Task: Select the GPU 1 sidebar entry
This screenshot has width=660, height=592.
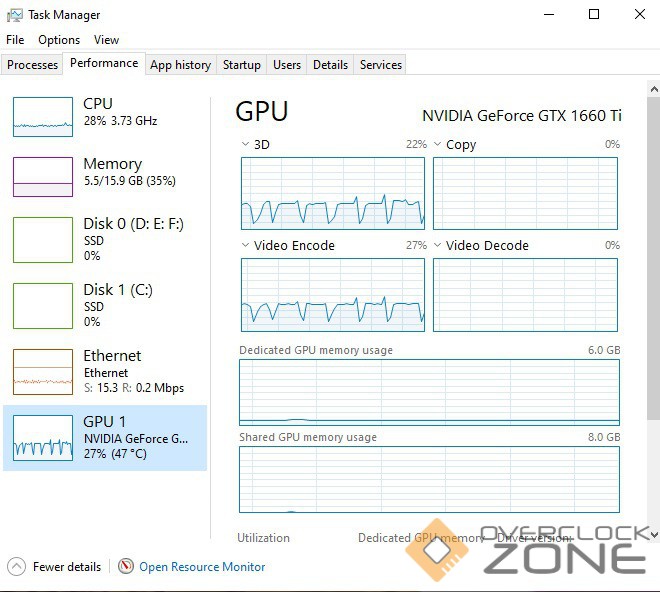Action: point(105,438)
